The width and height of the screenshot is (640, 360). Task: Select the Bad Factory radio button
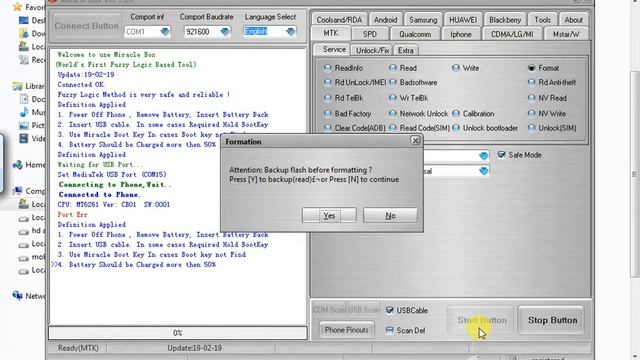327,113
